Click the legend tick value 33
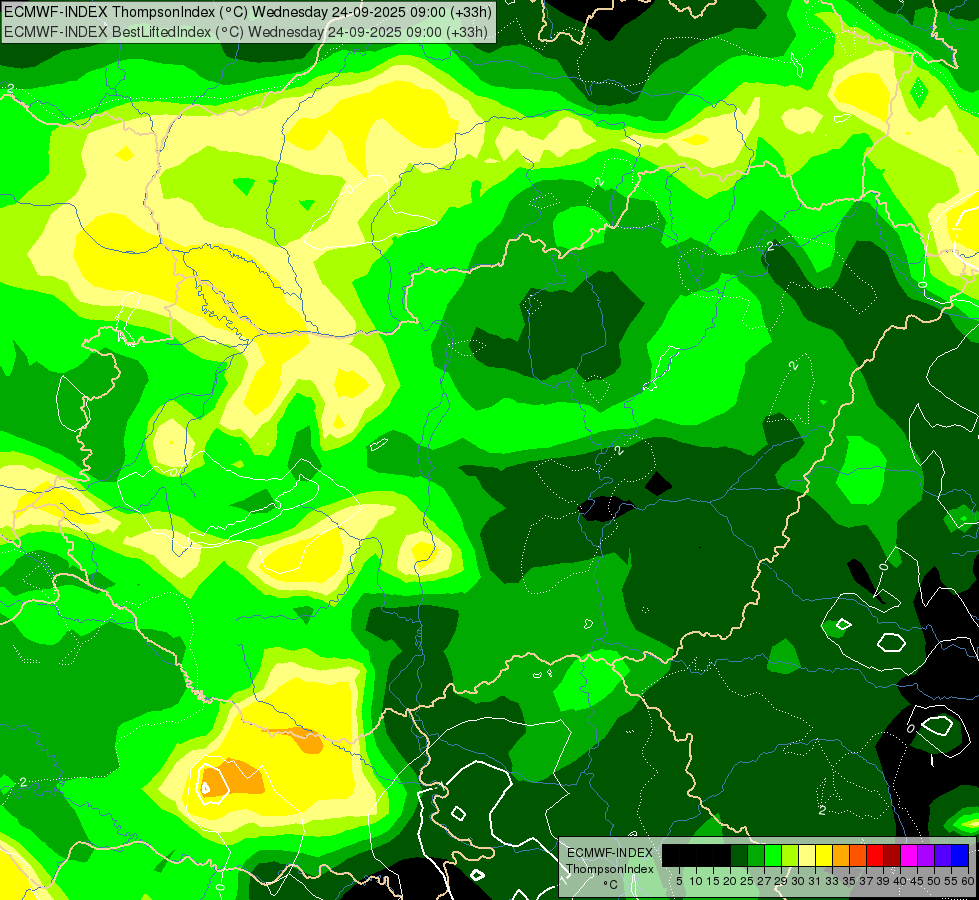 [x=832, y=881]
